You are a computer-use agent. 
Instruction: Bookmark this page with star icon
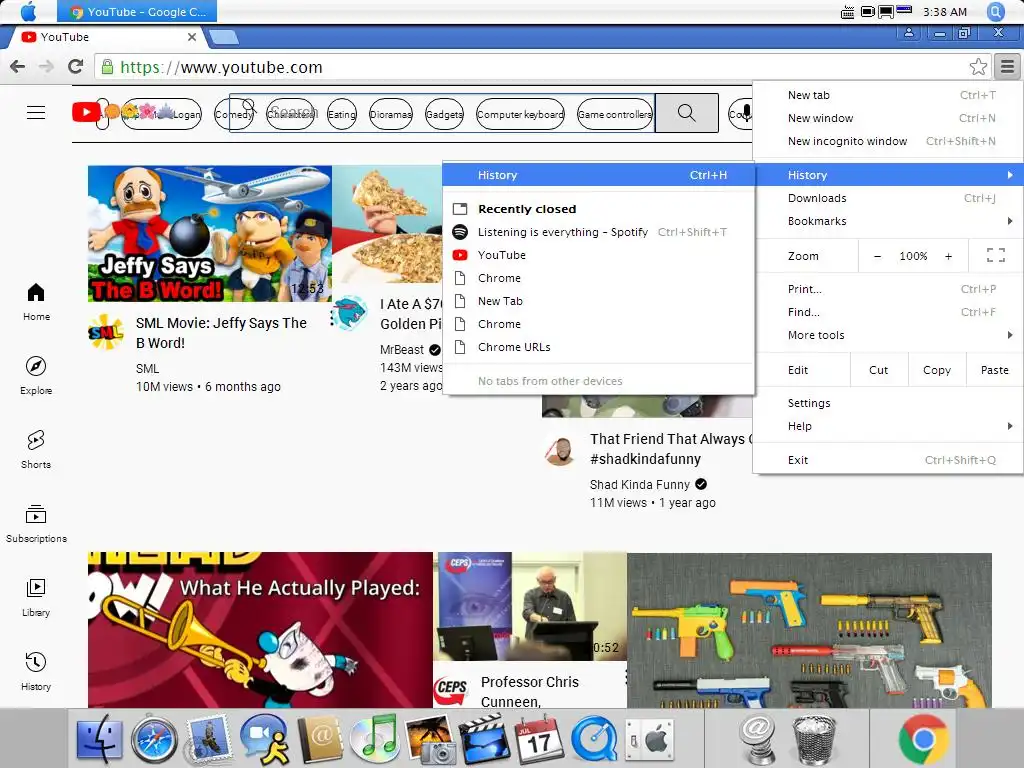click(978, 67)
